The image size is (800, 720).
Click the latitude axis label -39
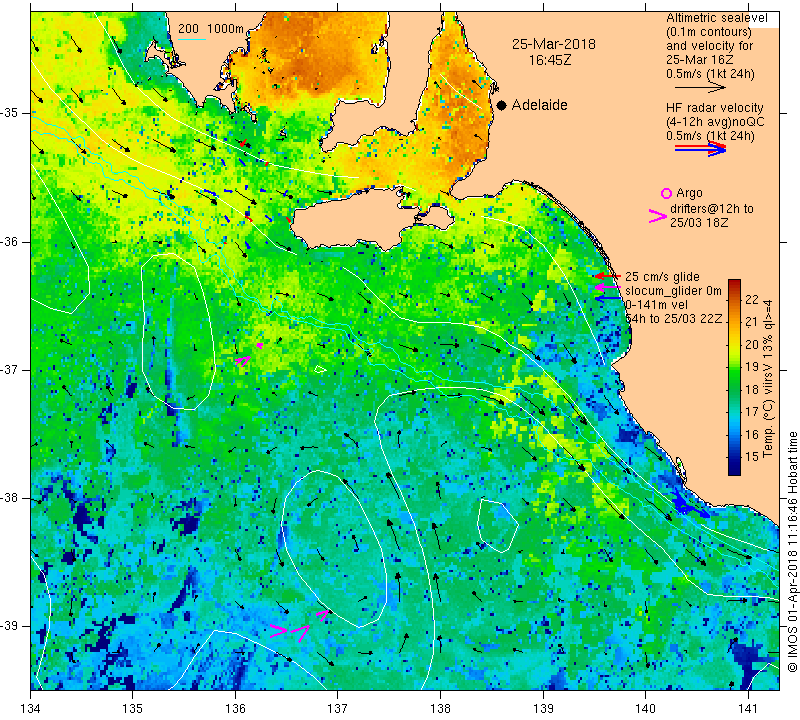[9, 626]
